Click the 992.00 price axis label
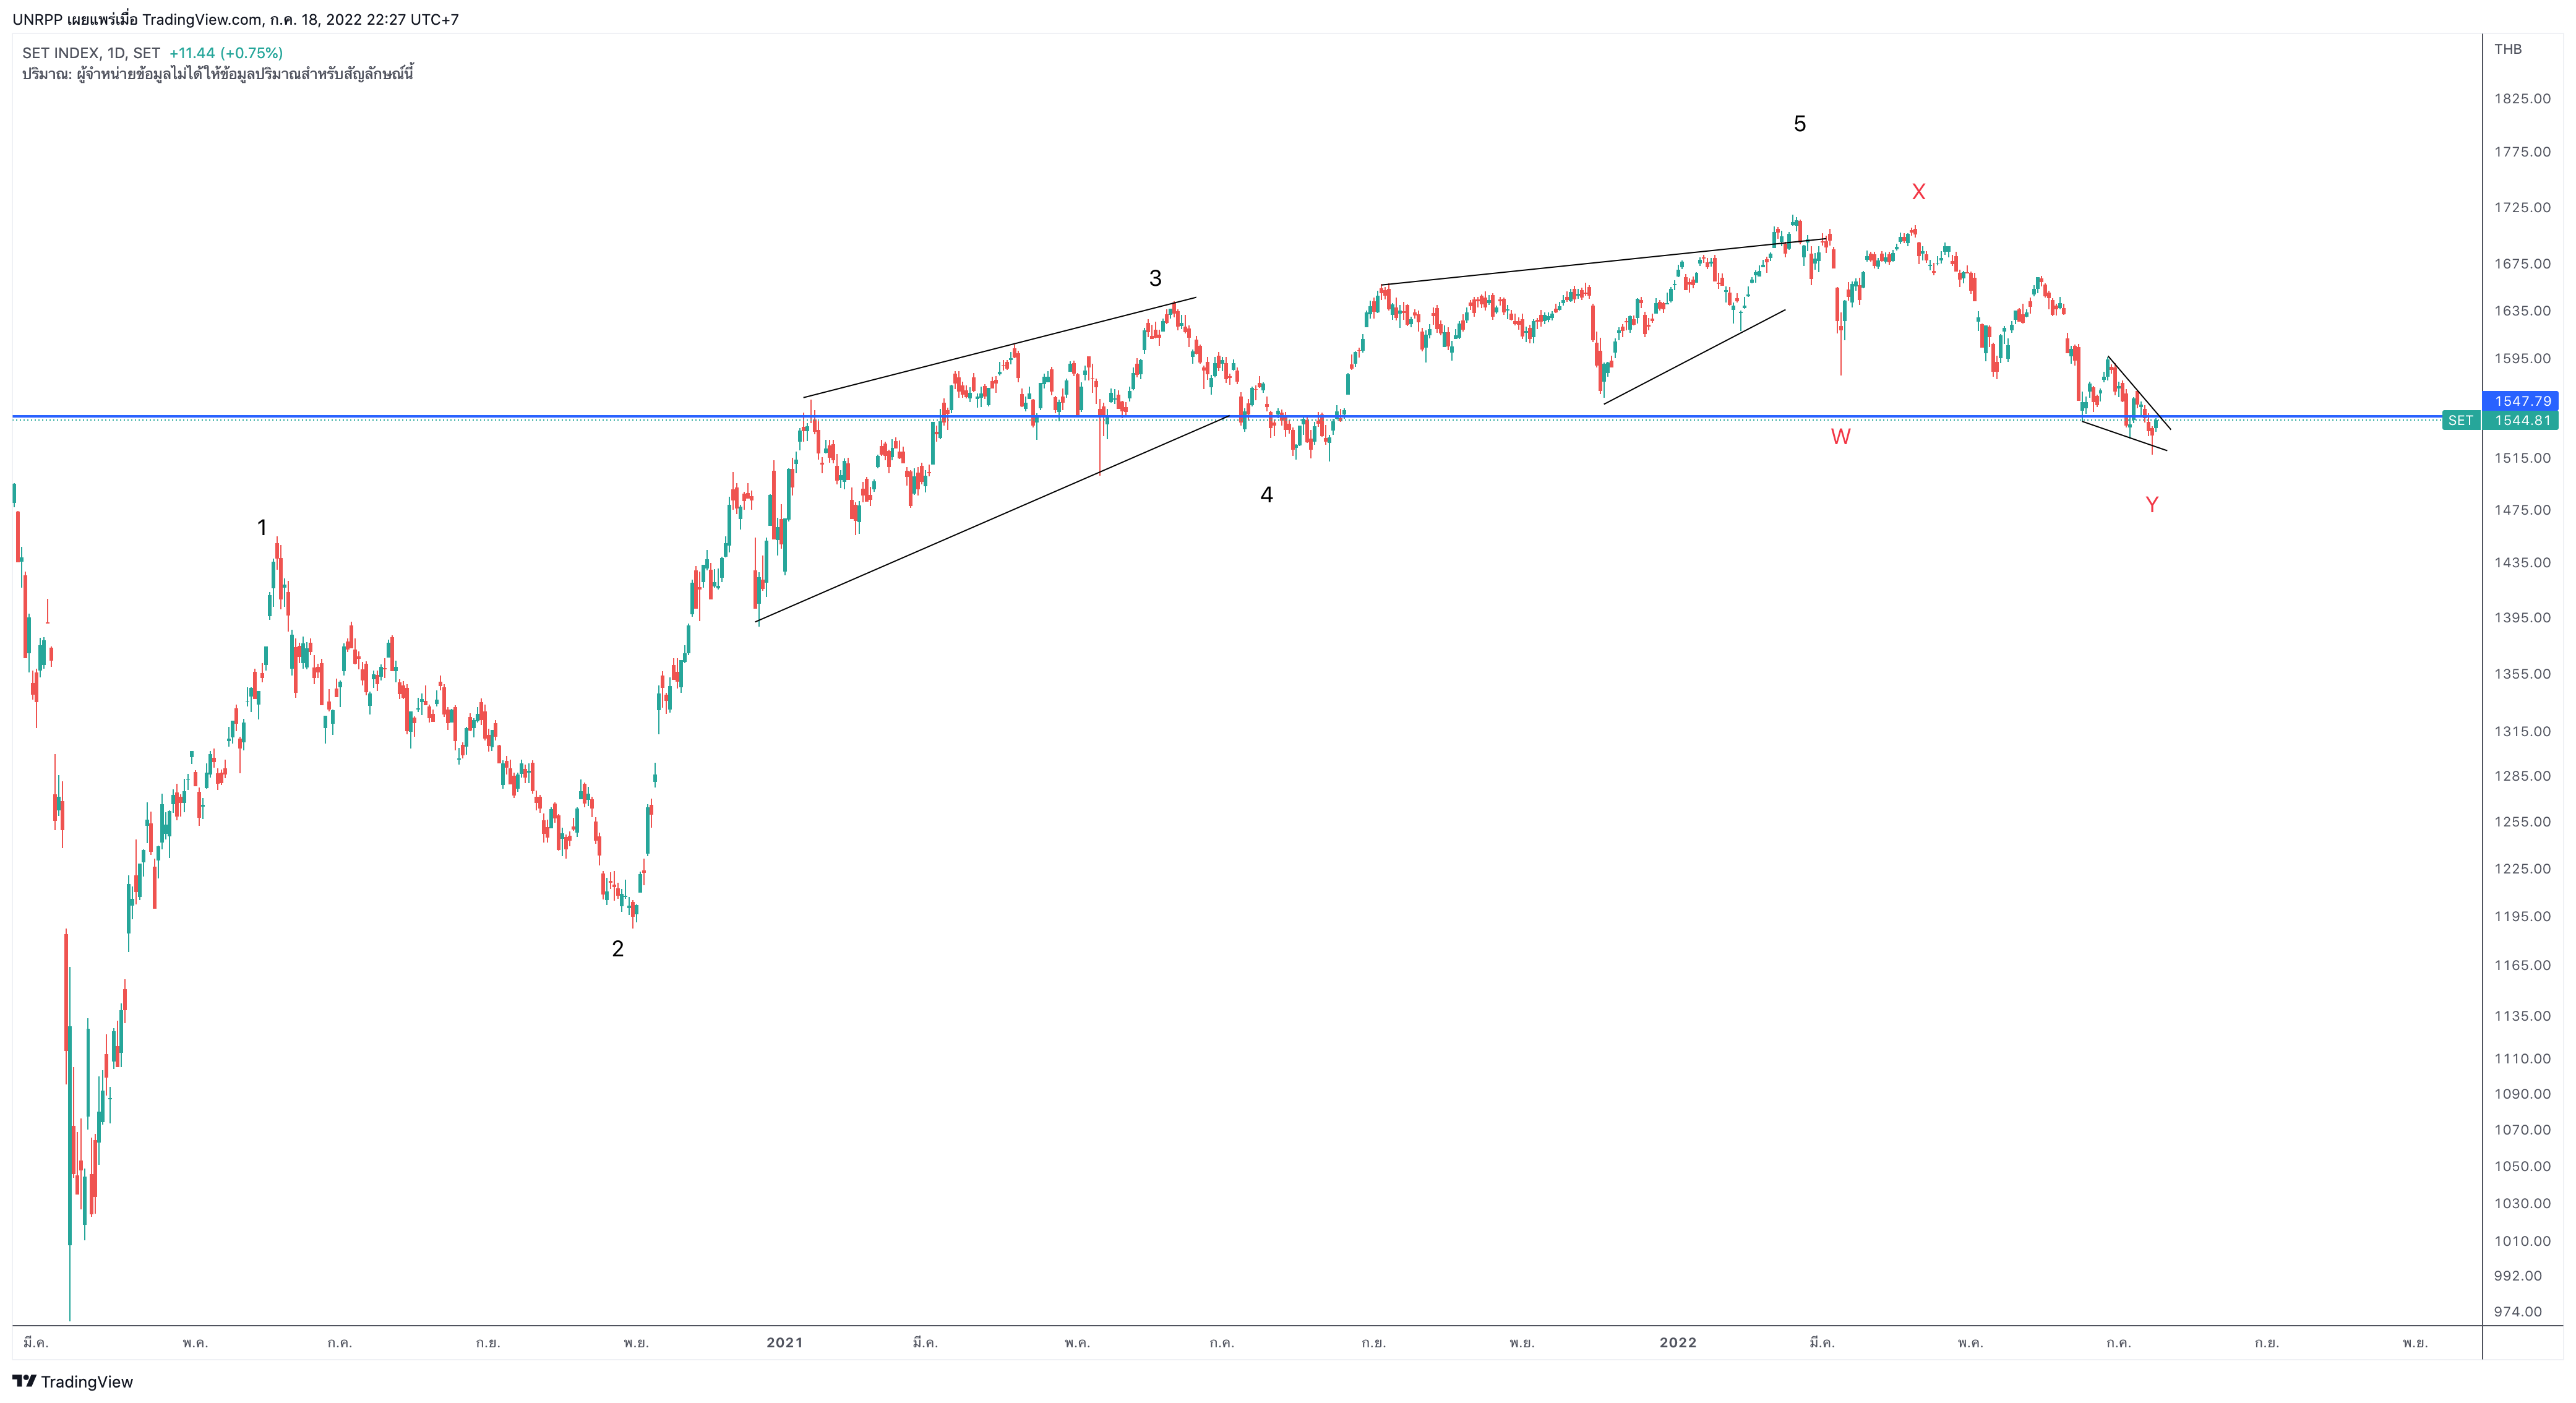 (x=2517, y=1276)
